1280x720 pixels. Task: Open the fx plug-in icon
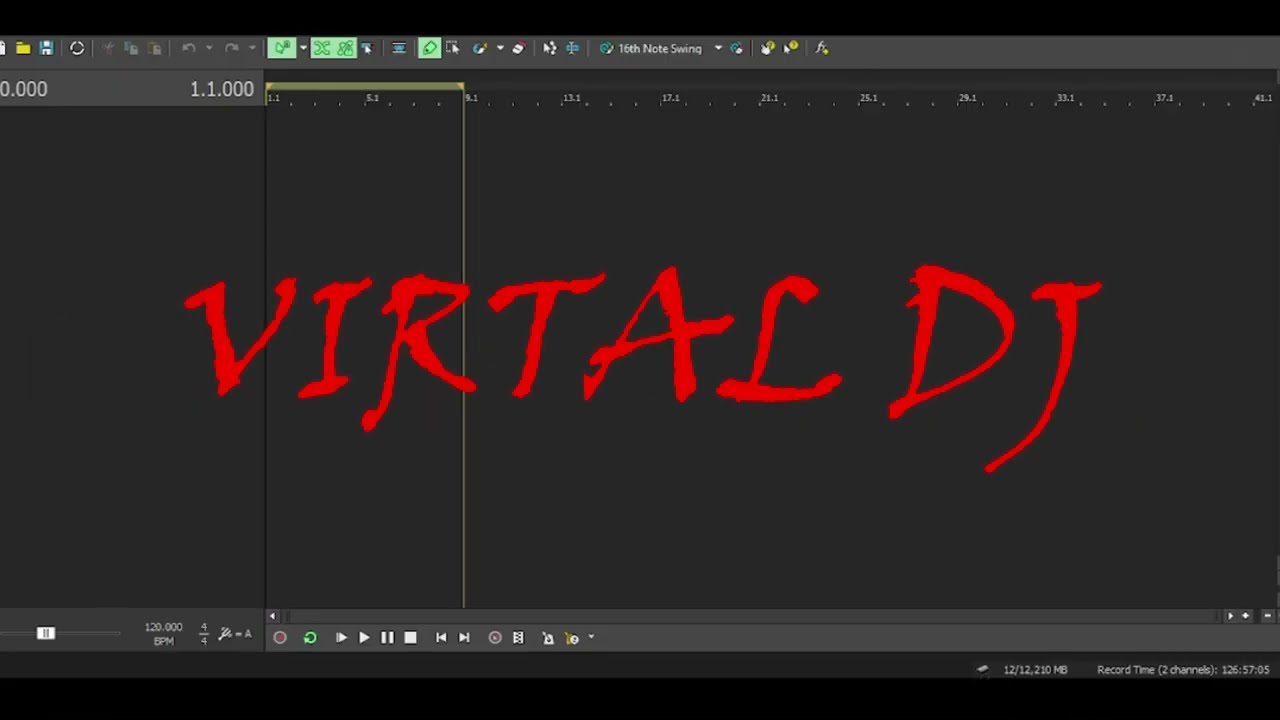(x=822, y=48)
